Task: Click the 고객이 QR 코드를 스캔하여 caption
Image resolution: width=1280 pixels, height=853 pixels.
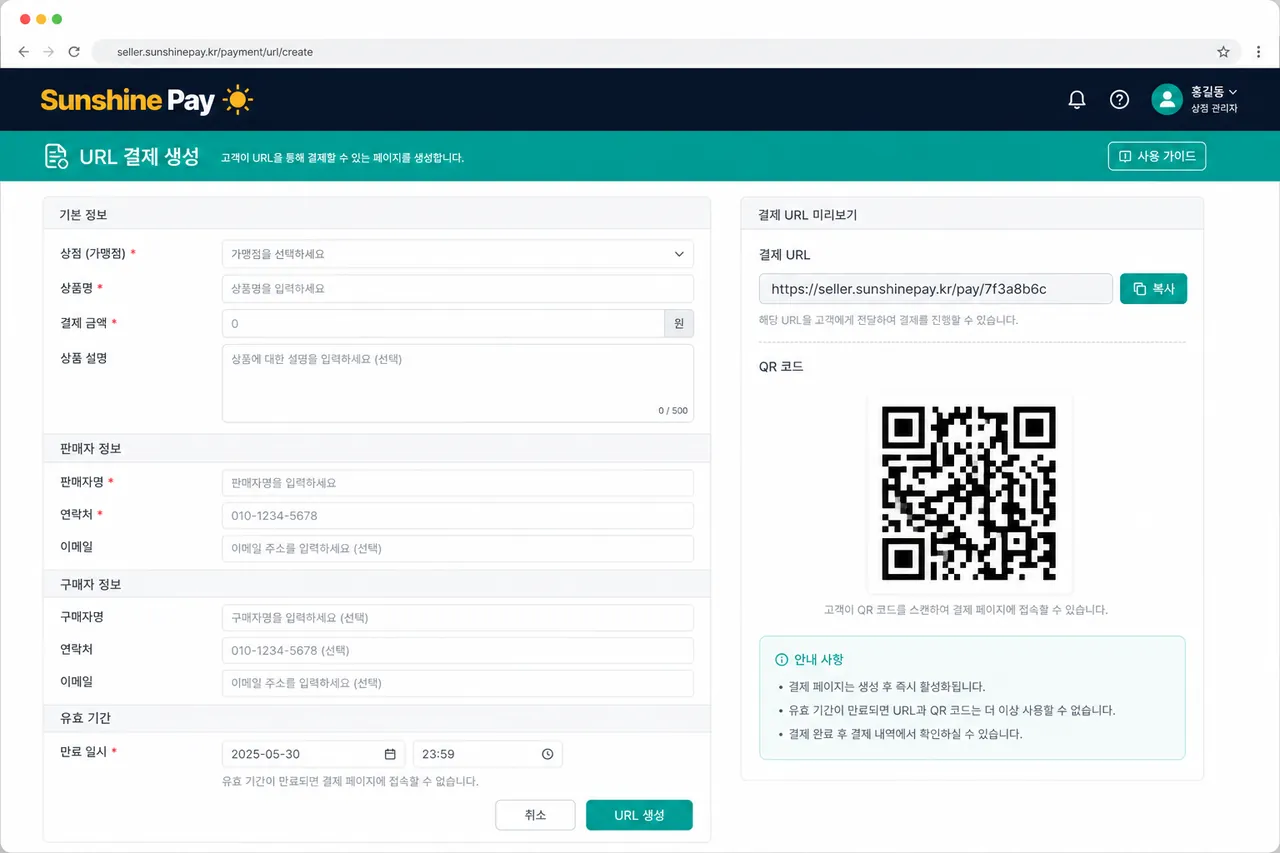Action: click(x=966, y=609)
